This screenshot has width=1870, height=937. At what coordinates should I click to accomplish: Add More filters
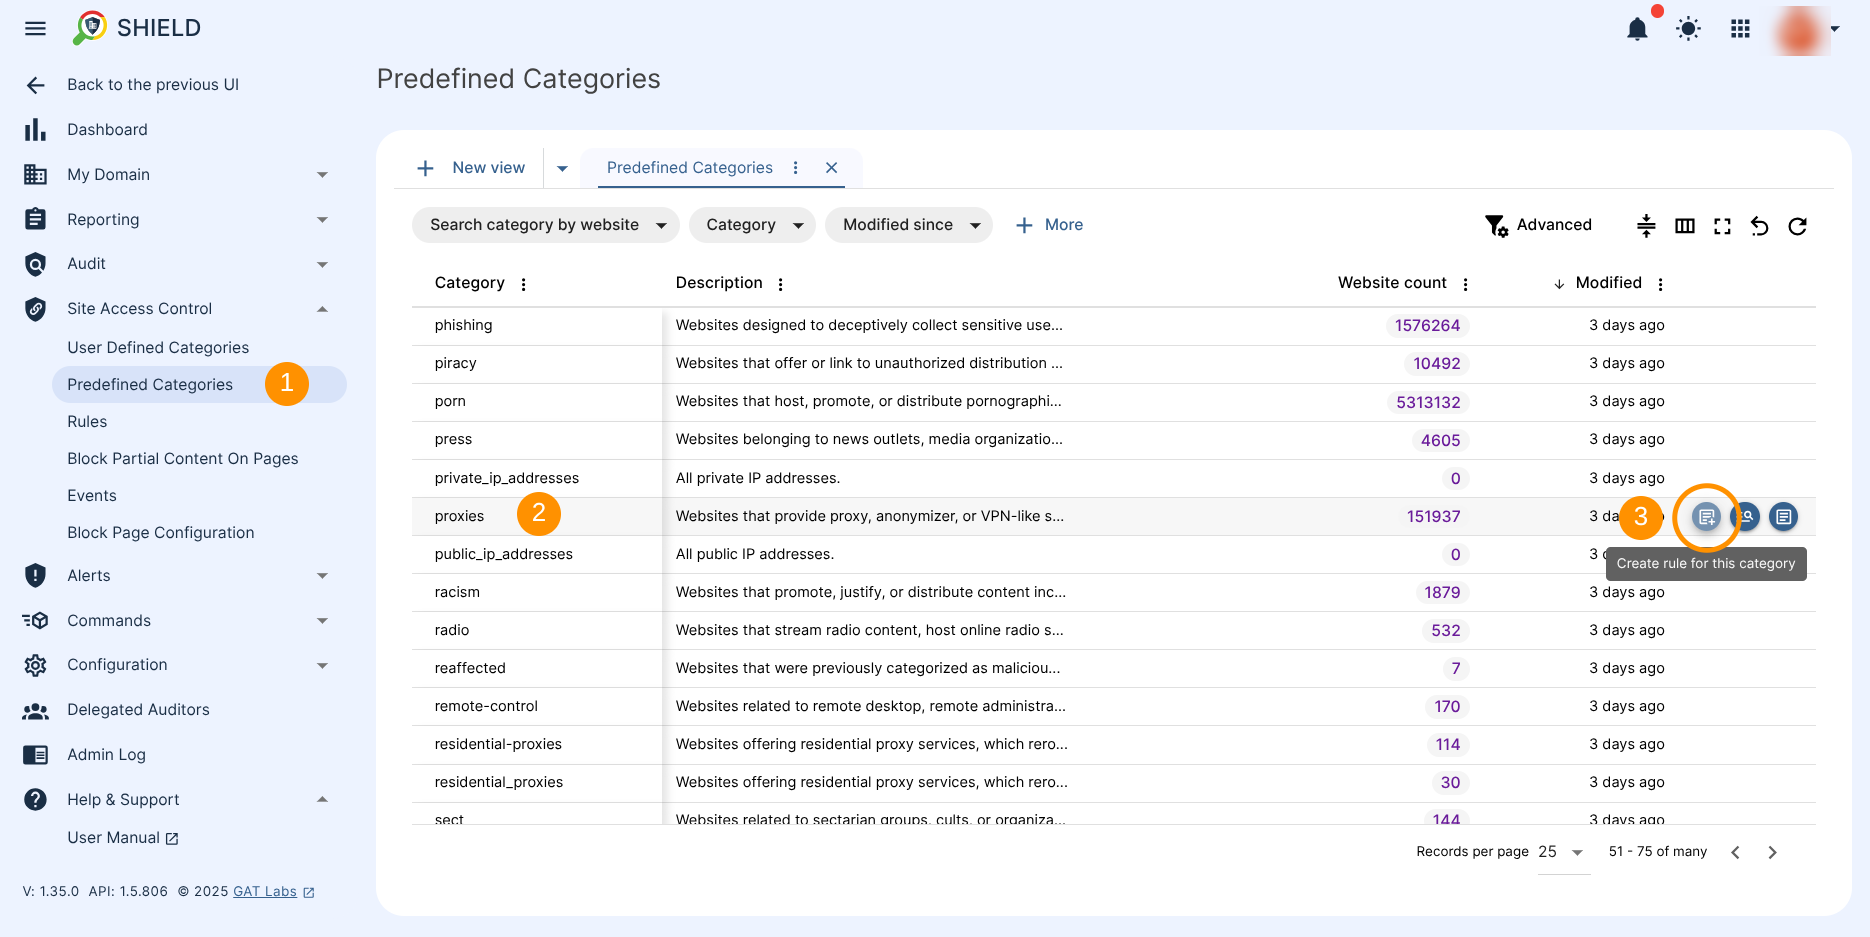coord(1049,225)
